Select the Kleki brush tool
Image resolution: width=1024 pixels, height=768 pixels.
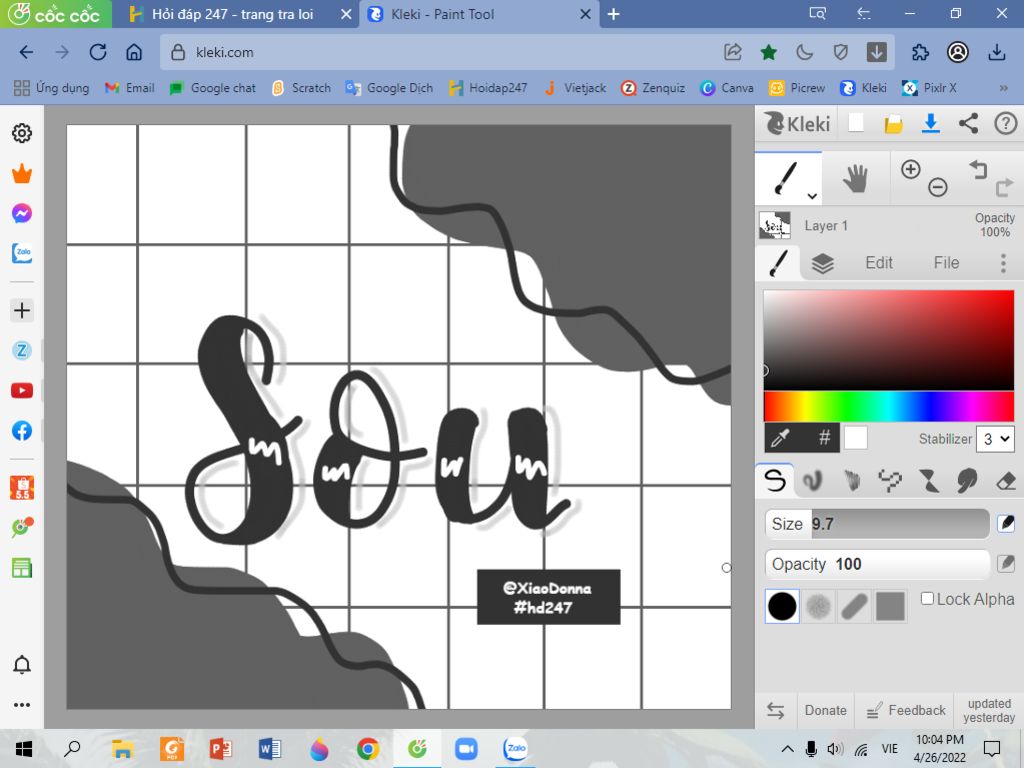tap(786, 178)
